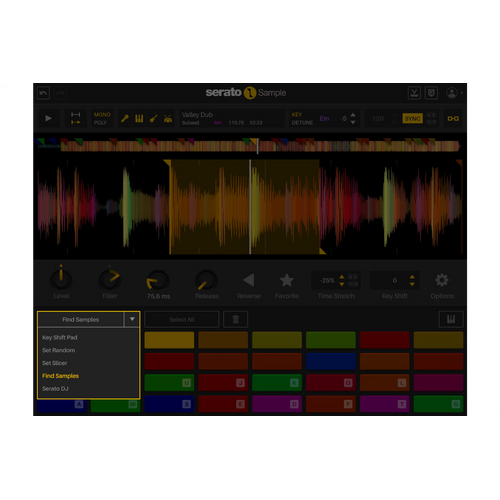Open the Options gear icon
Screen dimensions: 500x500
coord(442,280)
